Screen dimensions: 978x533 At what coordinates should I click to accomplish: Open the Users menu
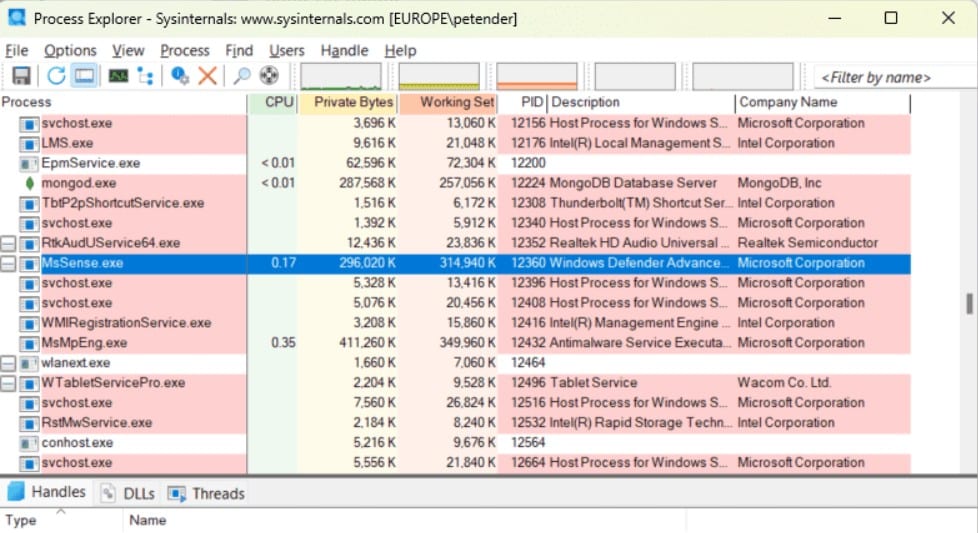point(286,50)
